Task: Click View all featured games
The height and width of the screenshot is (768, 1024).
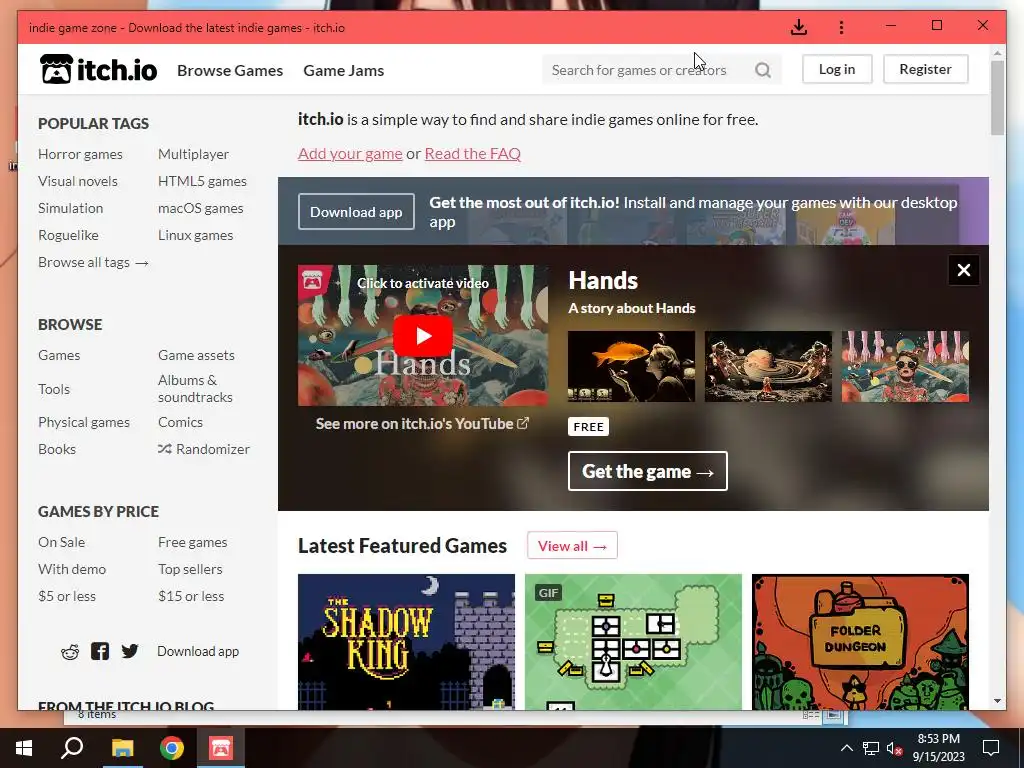Action: pyautogui.click(x=572, y=545)
